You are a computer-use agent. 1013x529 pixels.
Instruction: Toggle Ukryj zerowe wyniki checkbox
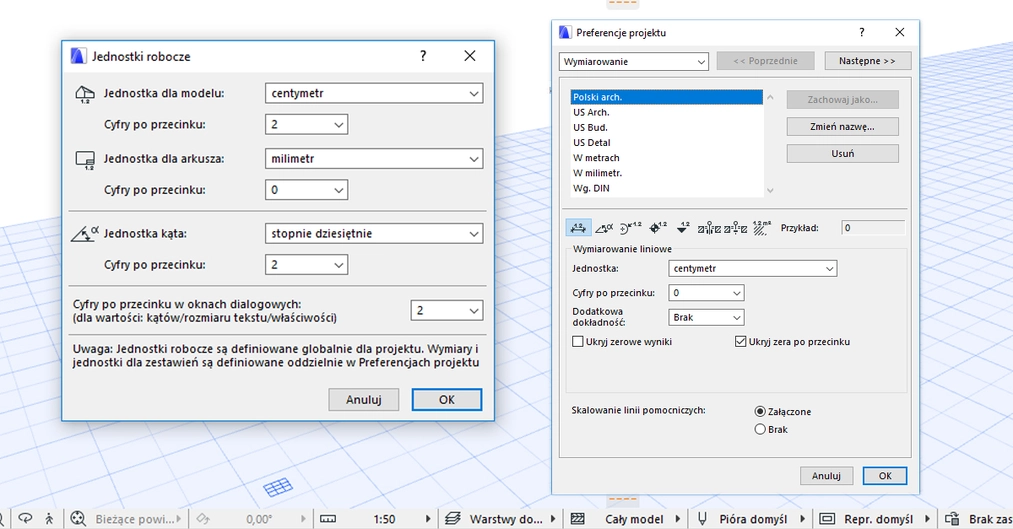[578, 342]
